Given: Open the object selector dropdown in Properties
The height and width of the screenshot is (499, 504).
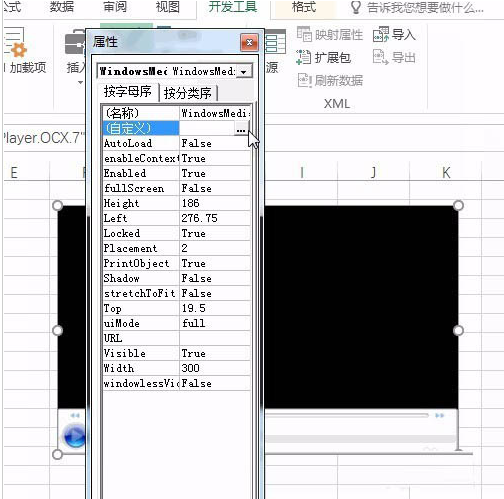Looking at the screenshot, I should tap(244, 71).
